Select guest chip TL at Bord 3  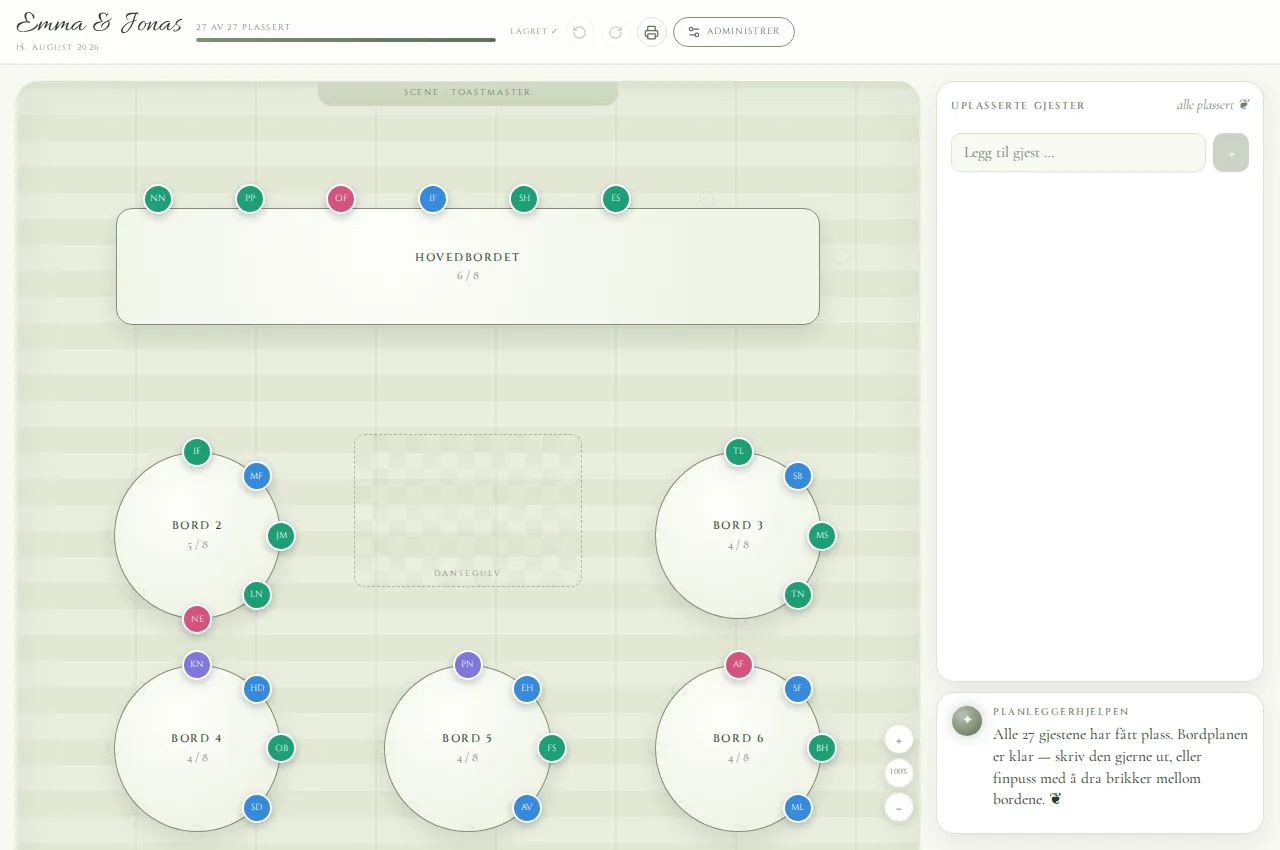pos(739,452)
